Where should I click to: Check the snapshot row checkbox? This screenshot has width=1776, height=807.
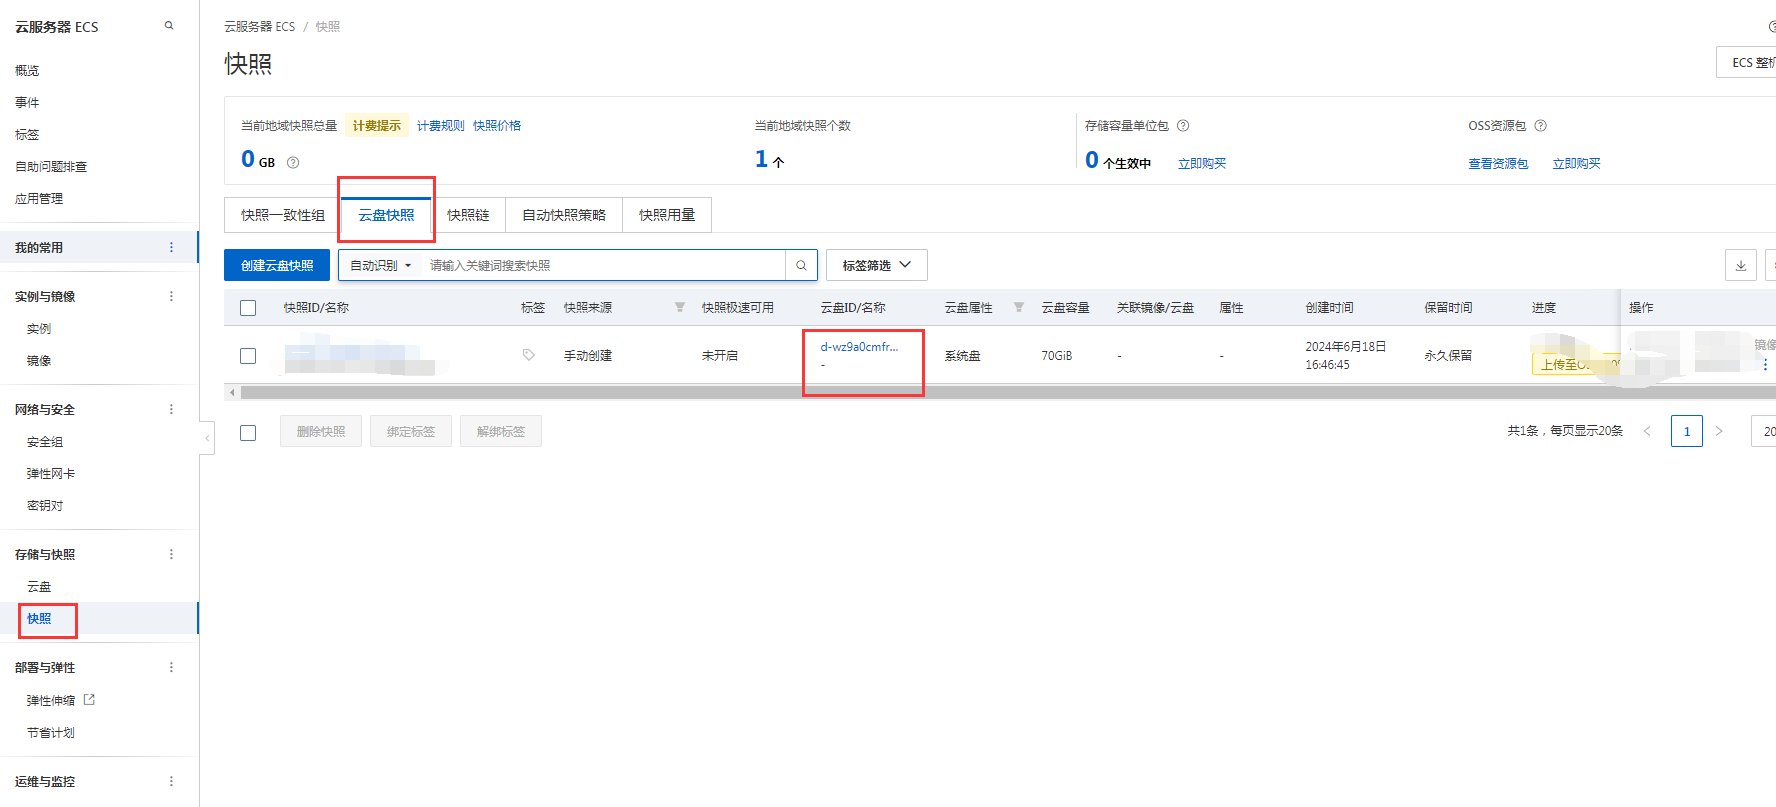coord(248,356)
